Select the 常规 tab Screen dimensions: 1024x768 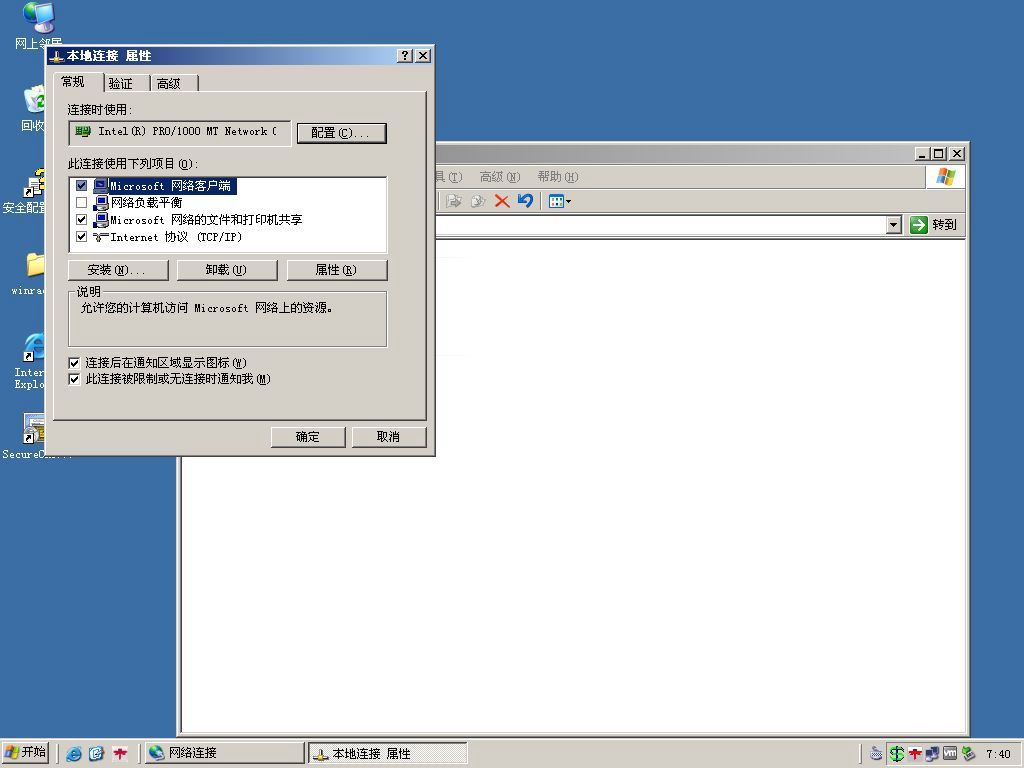73,82
